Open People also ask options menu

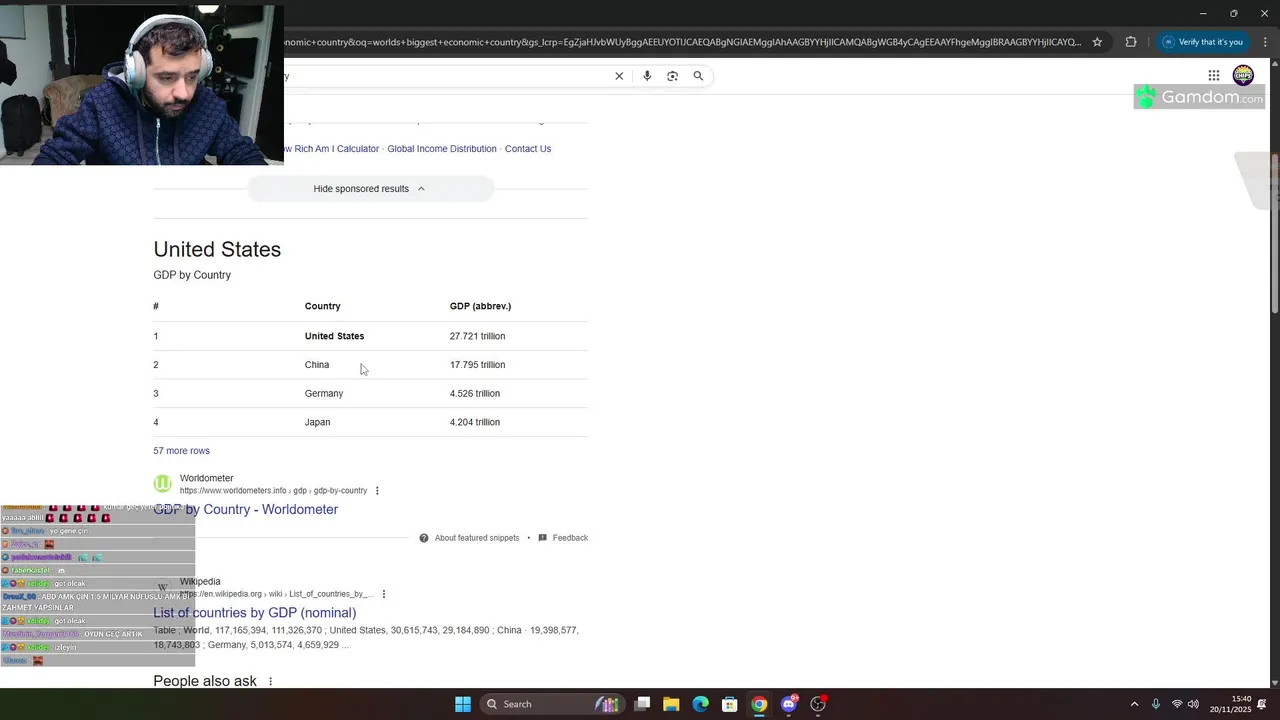270,681
